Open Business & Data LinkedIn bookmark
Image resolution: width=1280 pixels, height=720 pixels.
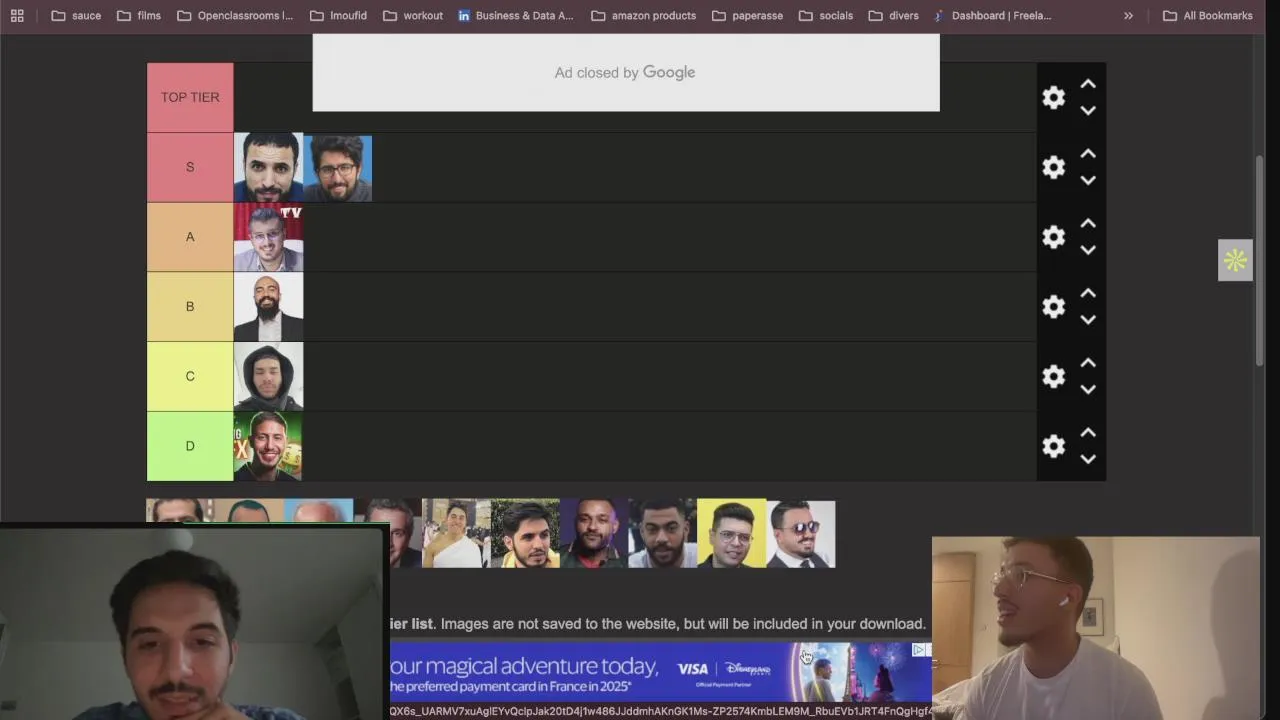click(516, 15)
